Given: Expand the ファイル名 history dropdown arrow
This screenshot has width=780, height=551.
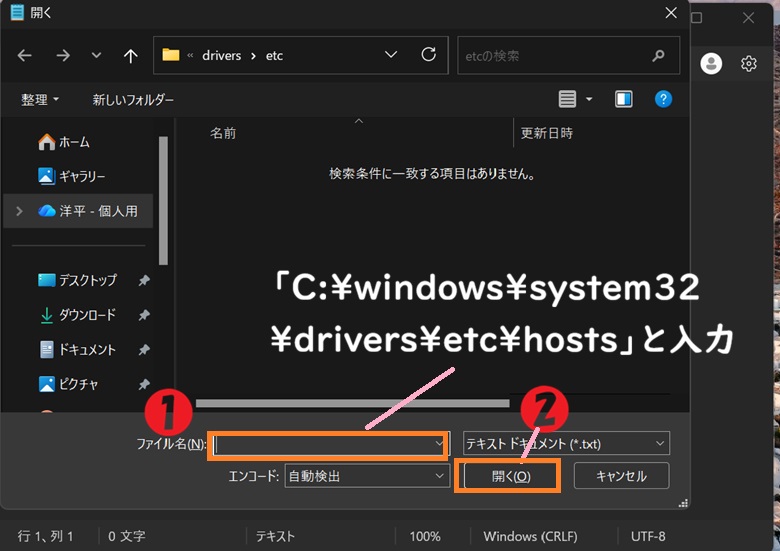Looking at the screenshot, I should (439, 443).
